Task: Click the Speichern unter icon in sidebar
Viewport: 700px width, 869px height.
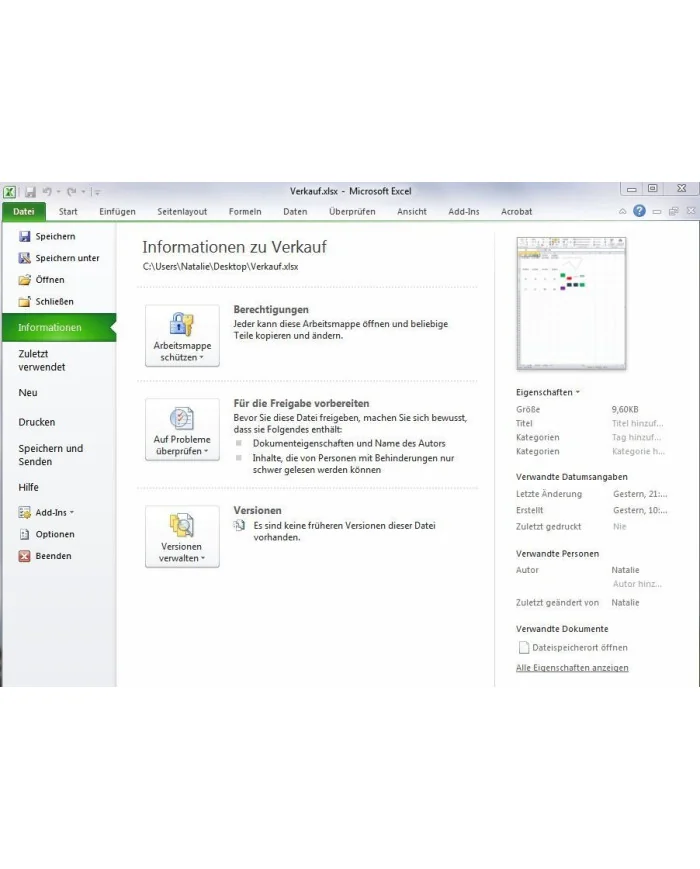Action: pyautogui.click(x=24, y=258)
